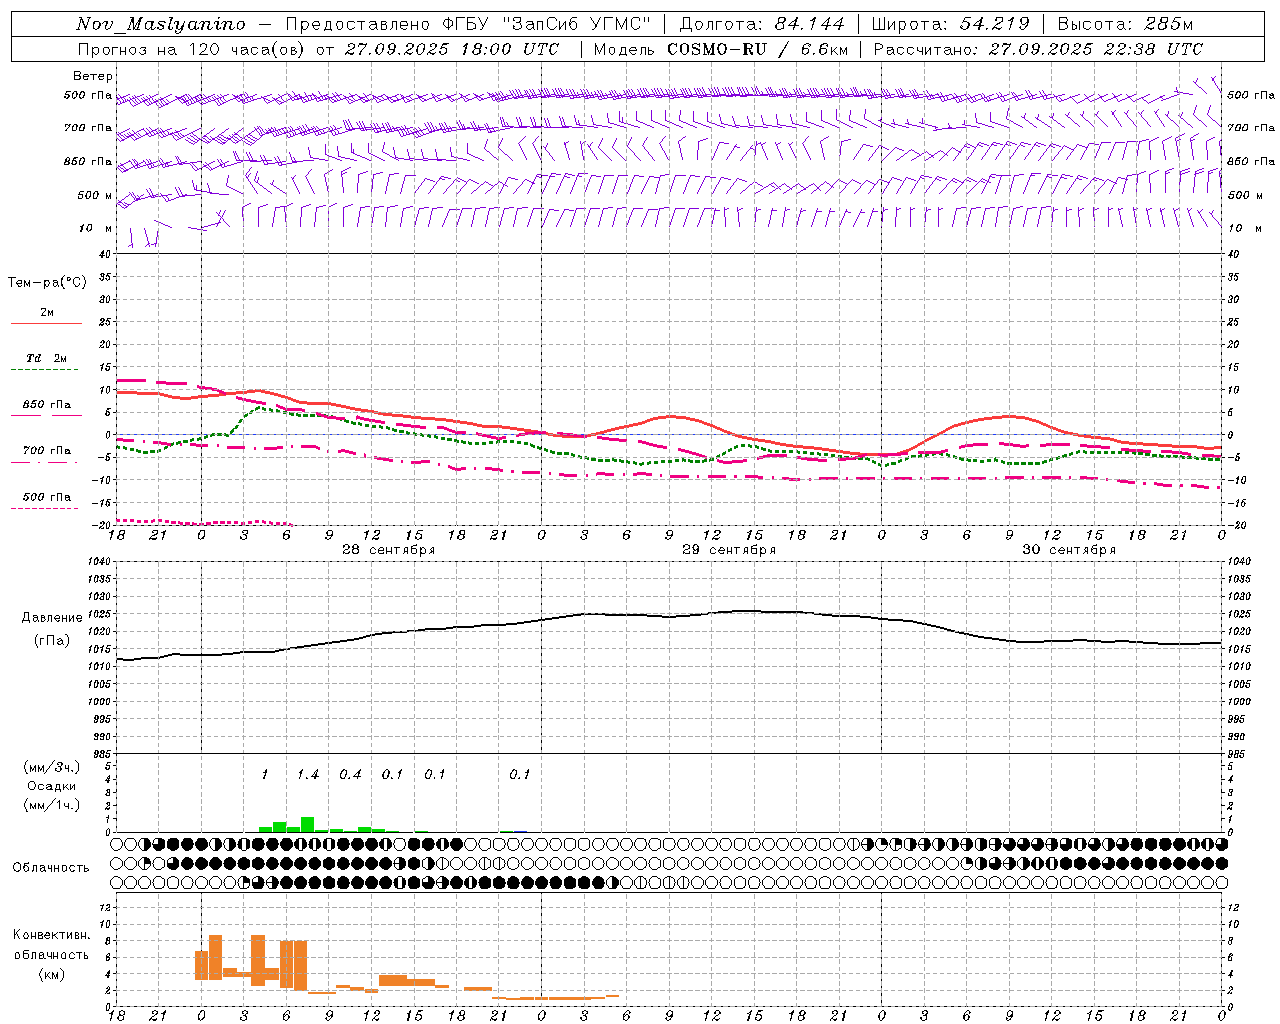Click the (мм/1ч.) precipitation unit label

point(52,804)
